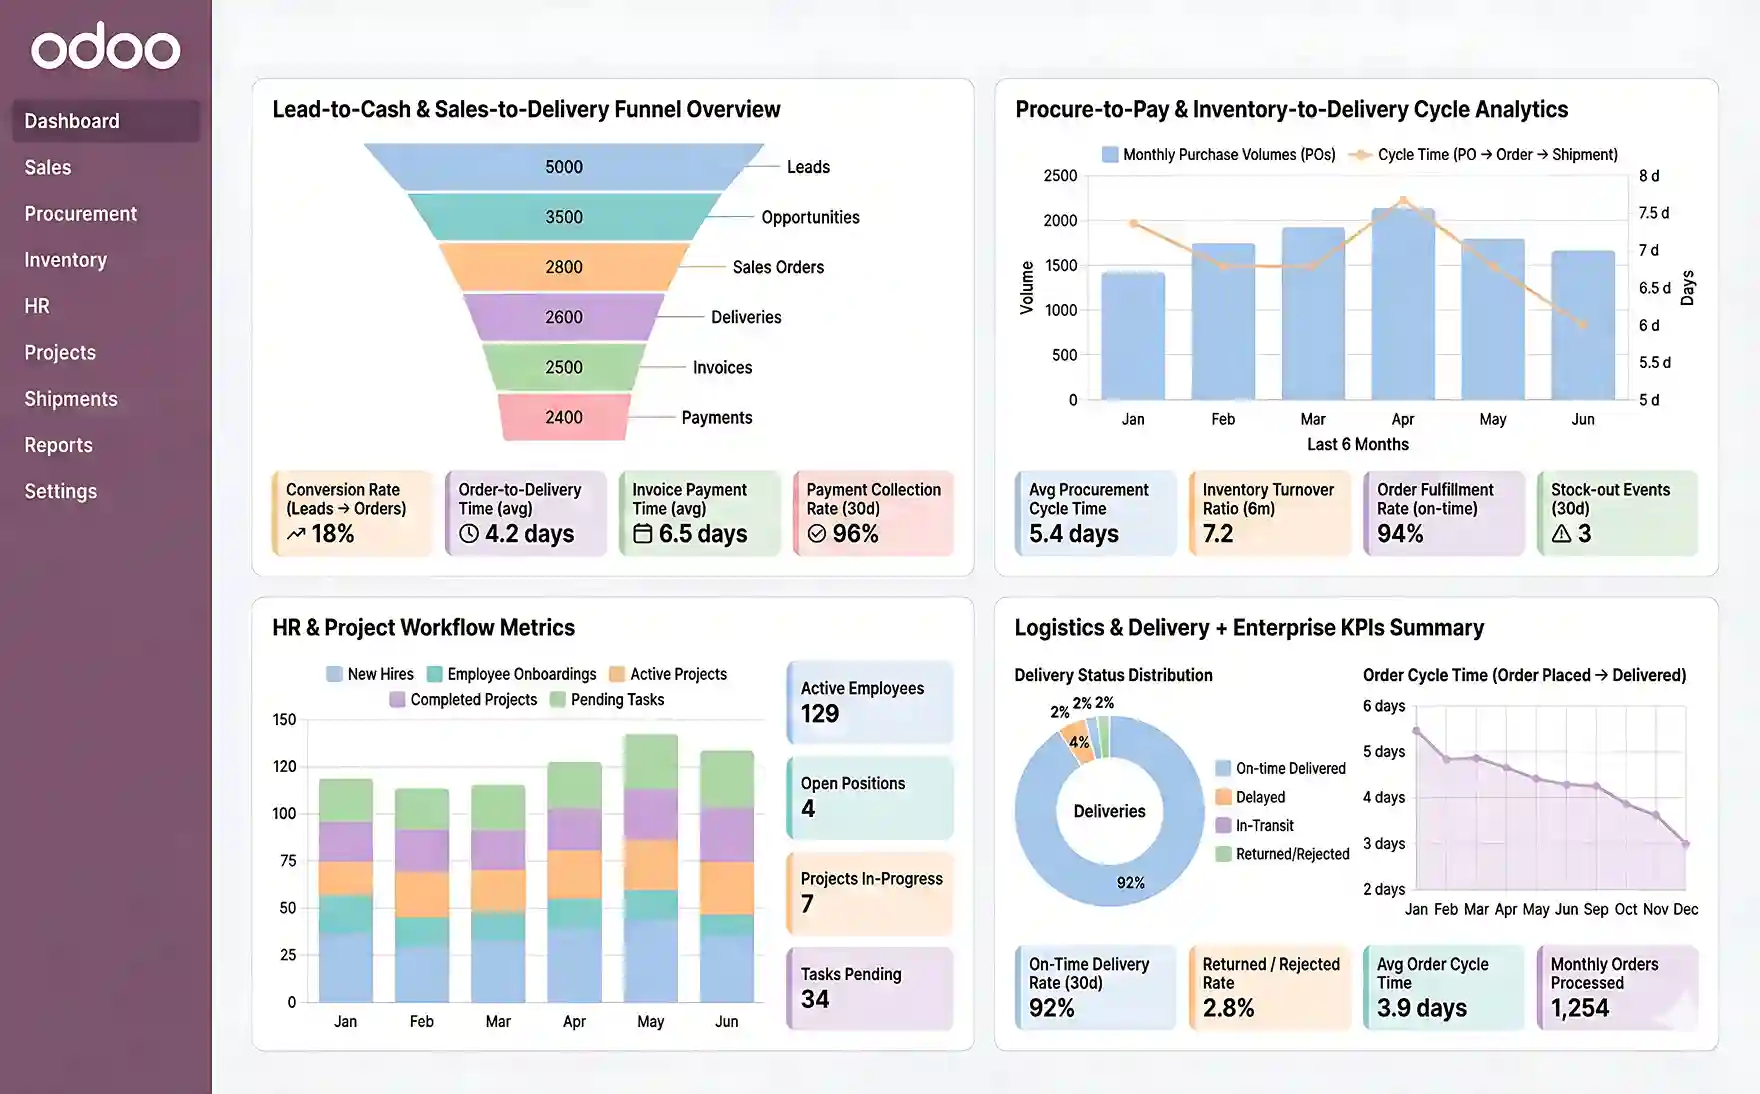Screen dimensions: 1760x1094
Task: Open the Projects In-Progress card
Action: coord(870,892)
